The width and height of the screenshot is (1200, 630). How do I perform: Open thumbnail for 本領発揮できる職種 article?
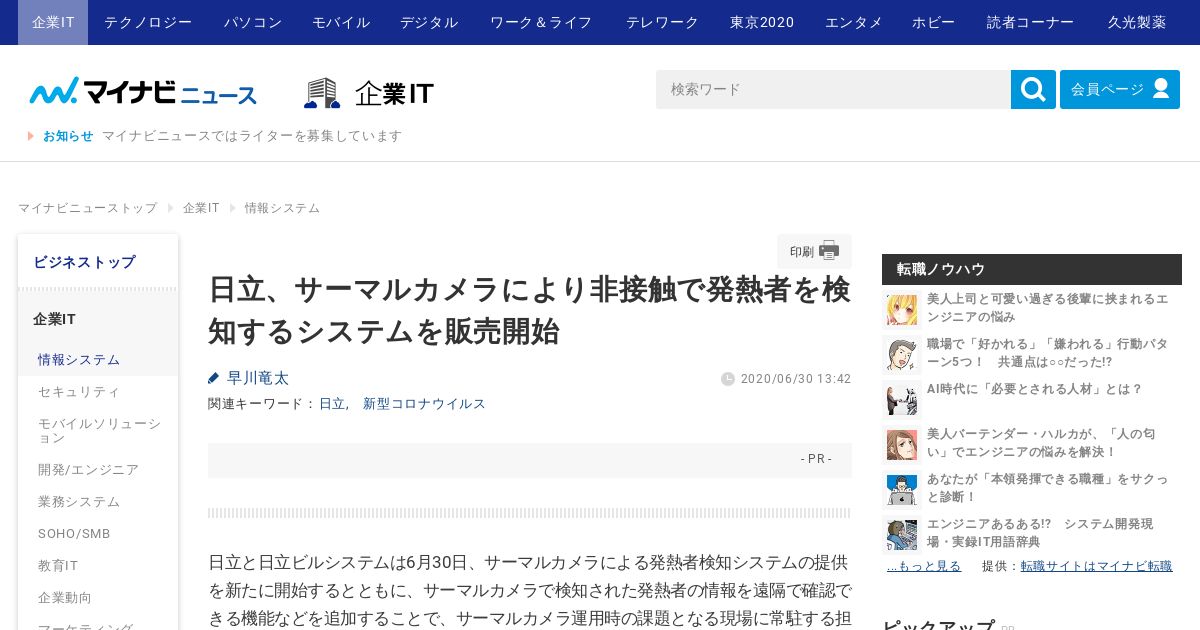(x=902, y=489)
